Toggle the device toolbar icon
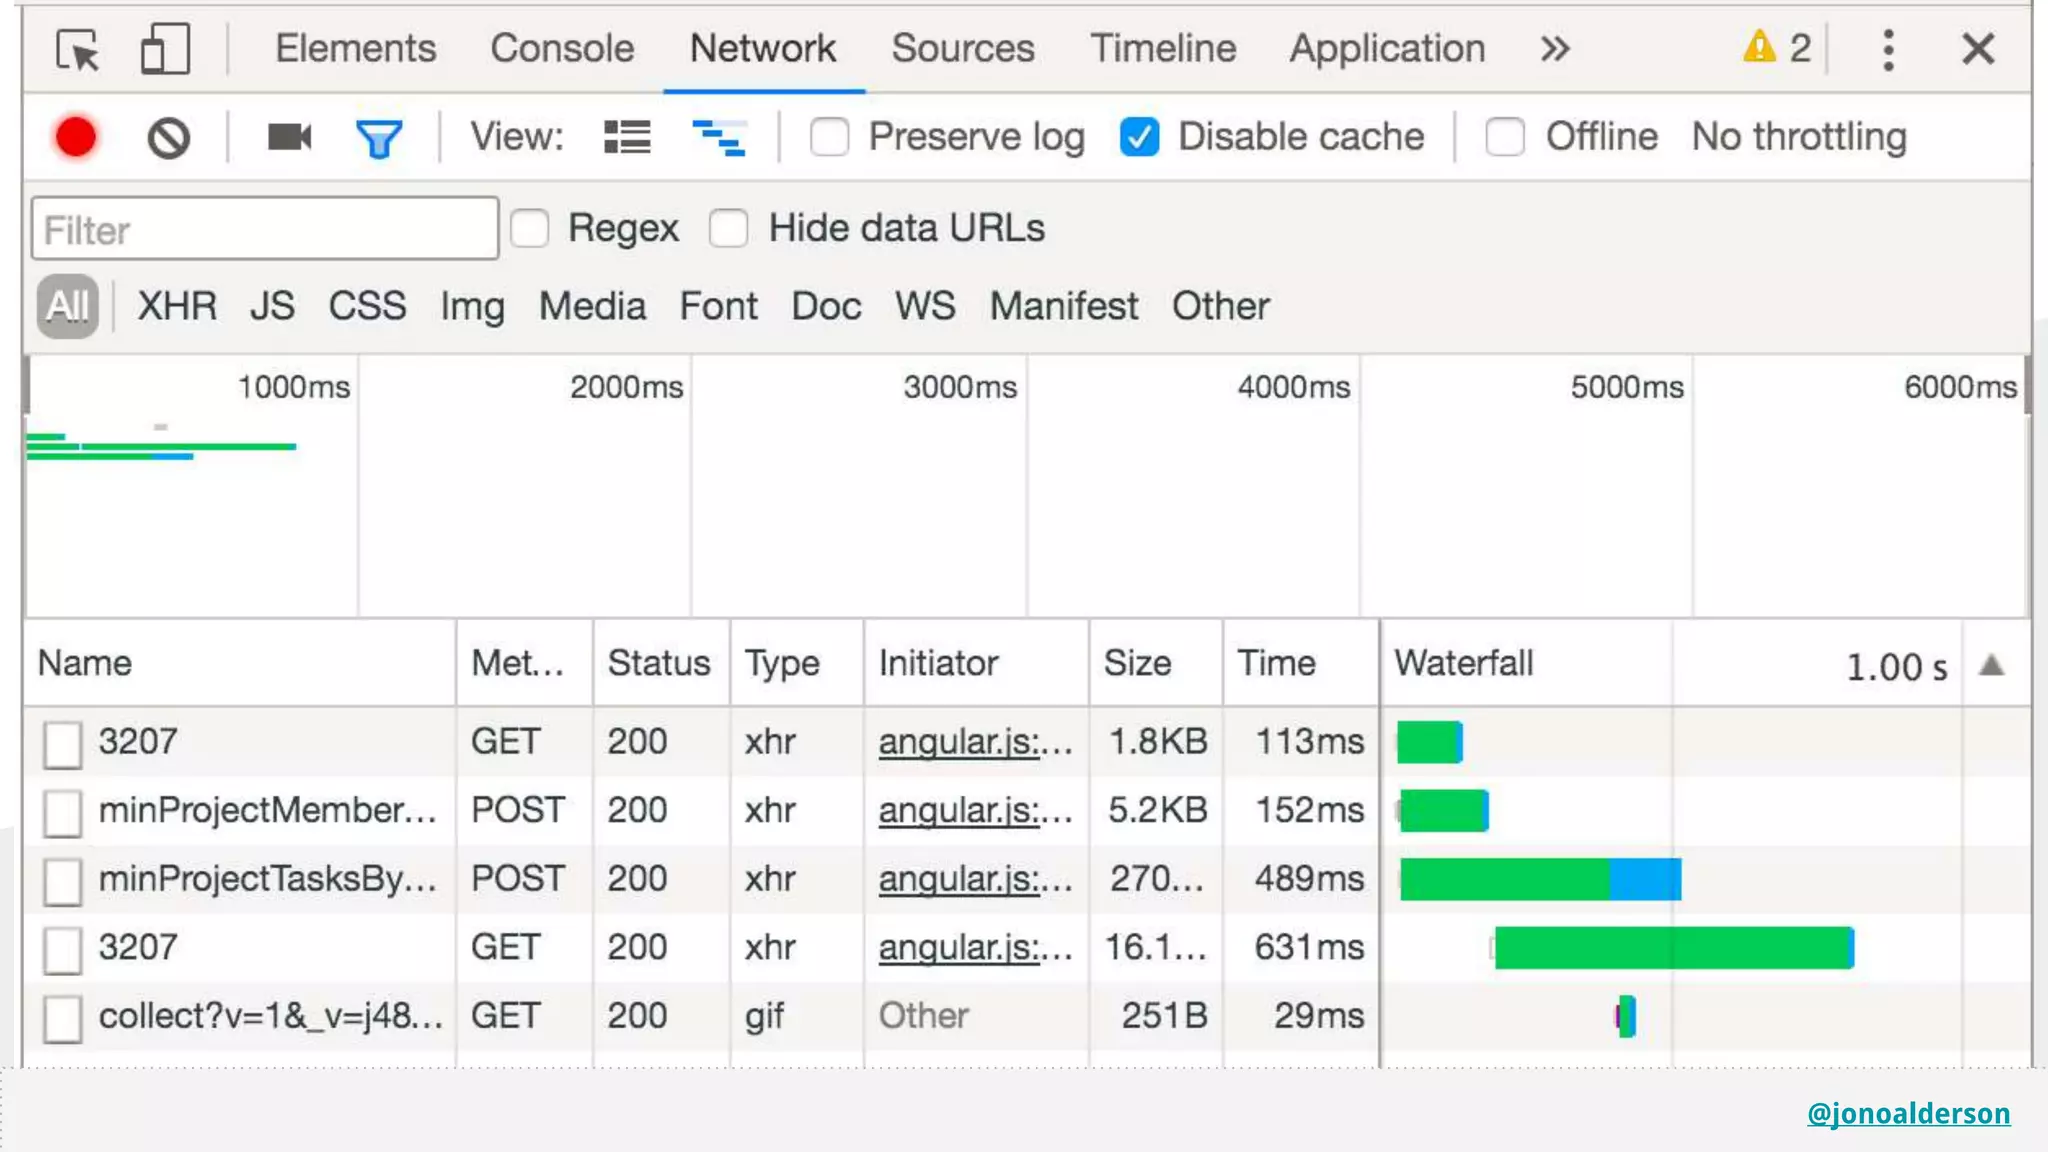The width and height of the screenshot is (2048, 1152). coord(165,49)
